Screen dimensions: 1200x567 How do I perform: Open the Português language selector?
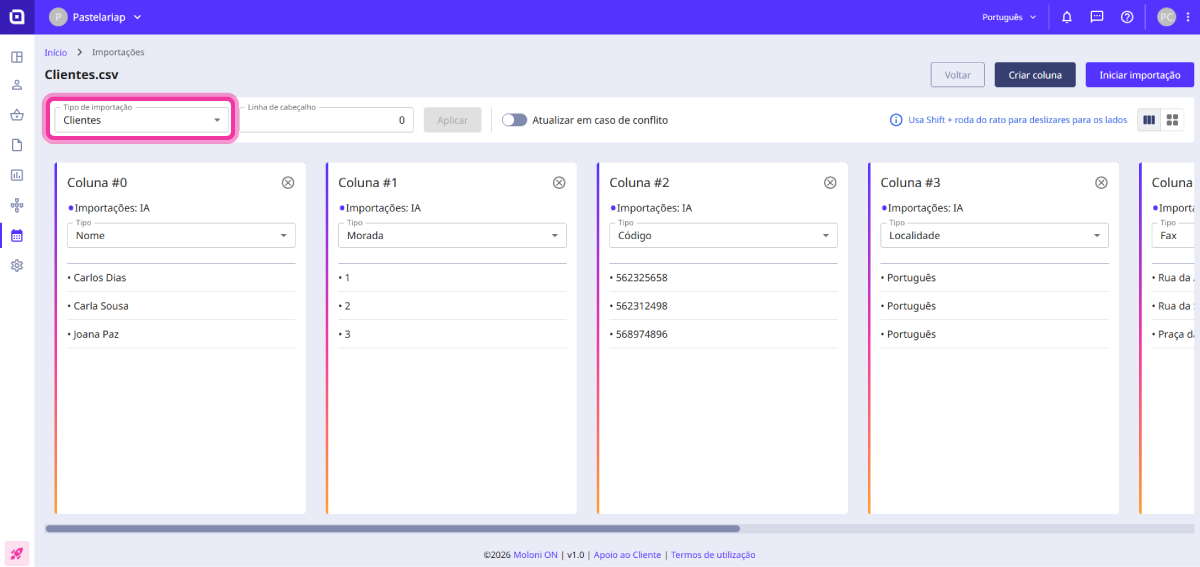[x=1009, y=17]
